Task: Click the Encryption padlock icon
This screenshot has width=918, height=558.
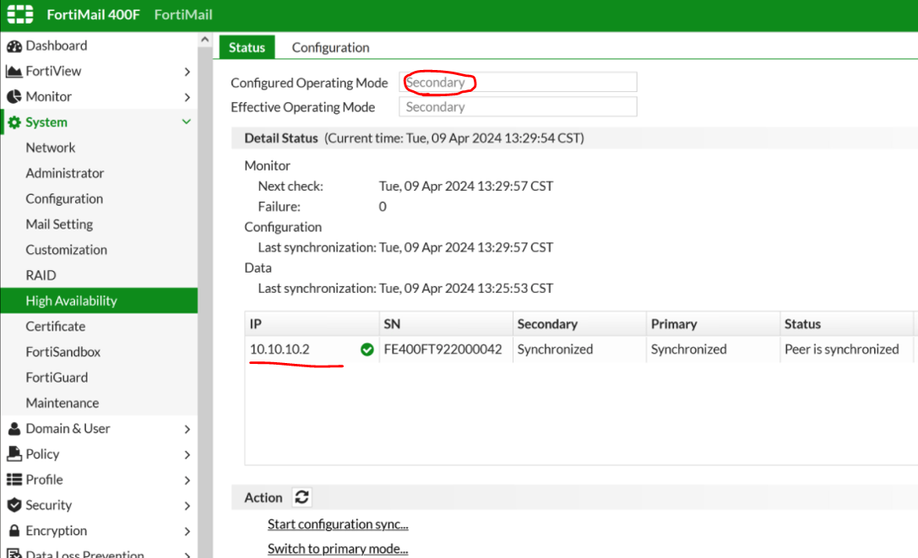Action: coord(14,531)
